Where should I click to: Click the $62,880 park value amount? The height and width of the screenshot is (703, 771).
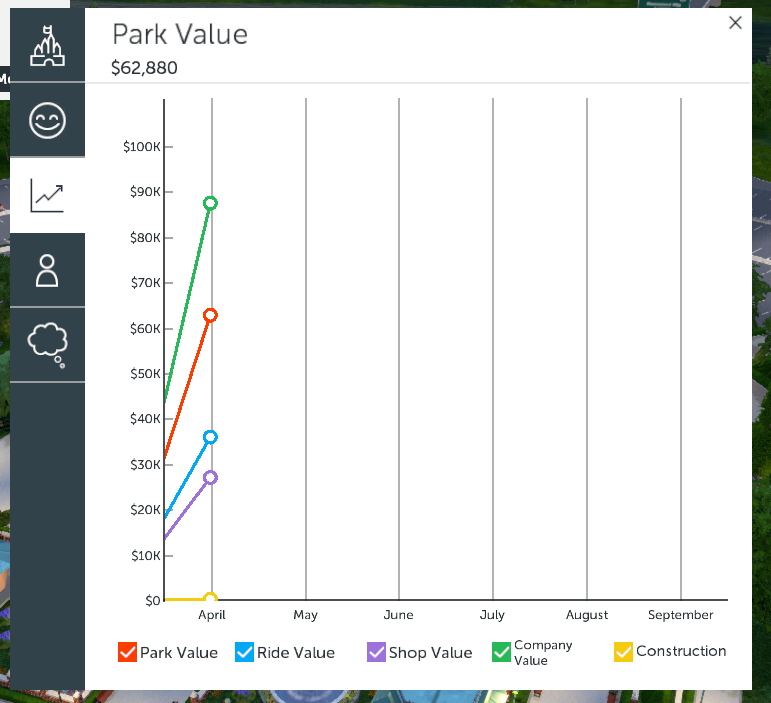pos(145,68)
